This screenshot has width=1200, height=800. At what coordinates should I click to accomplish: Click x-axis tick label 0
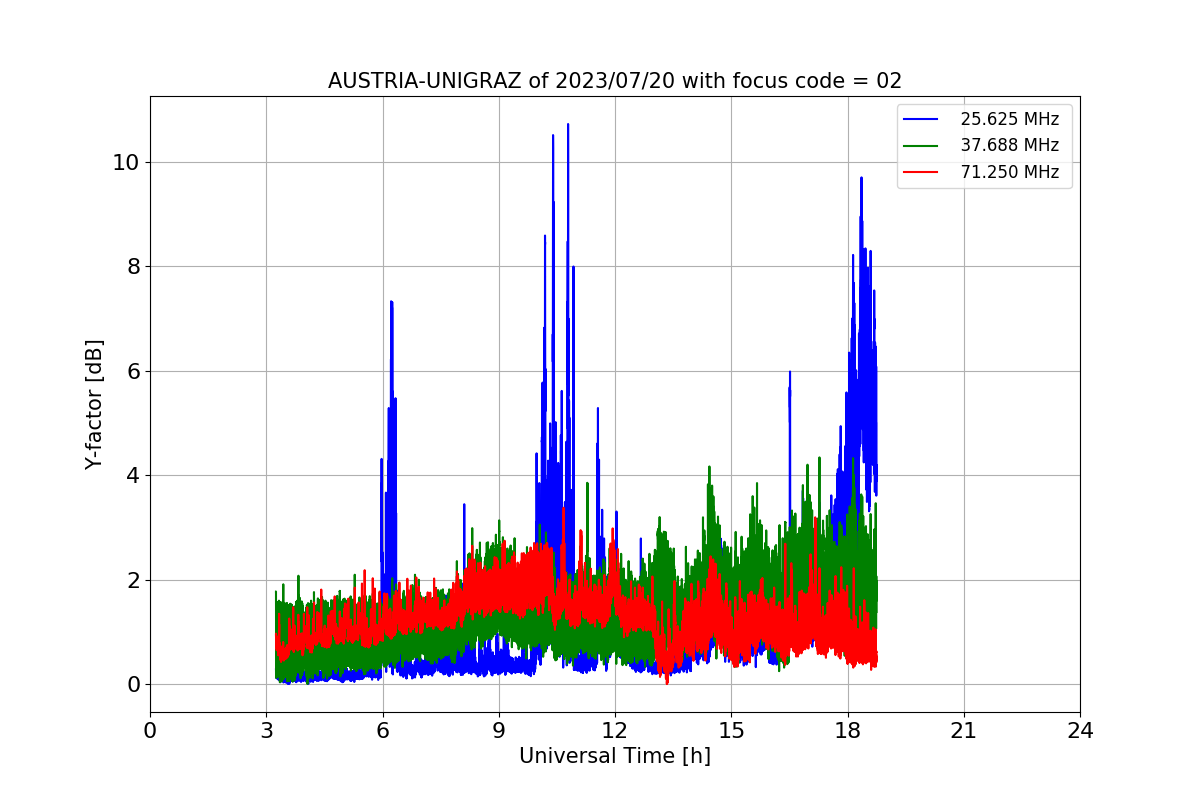point(150,731)
